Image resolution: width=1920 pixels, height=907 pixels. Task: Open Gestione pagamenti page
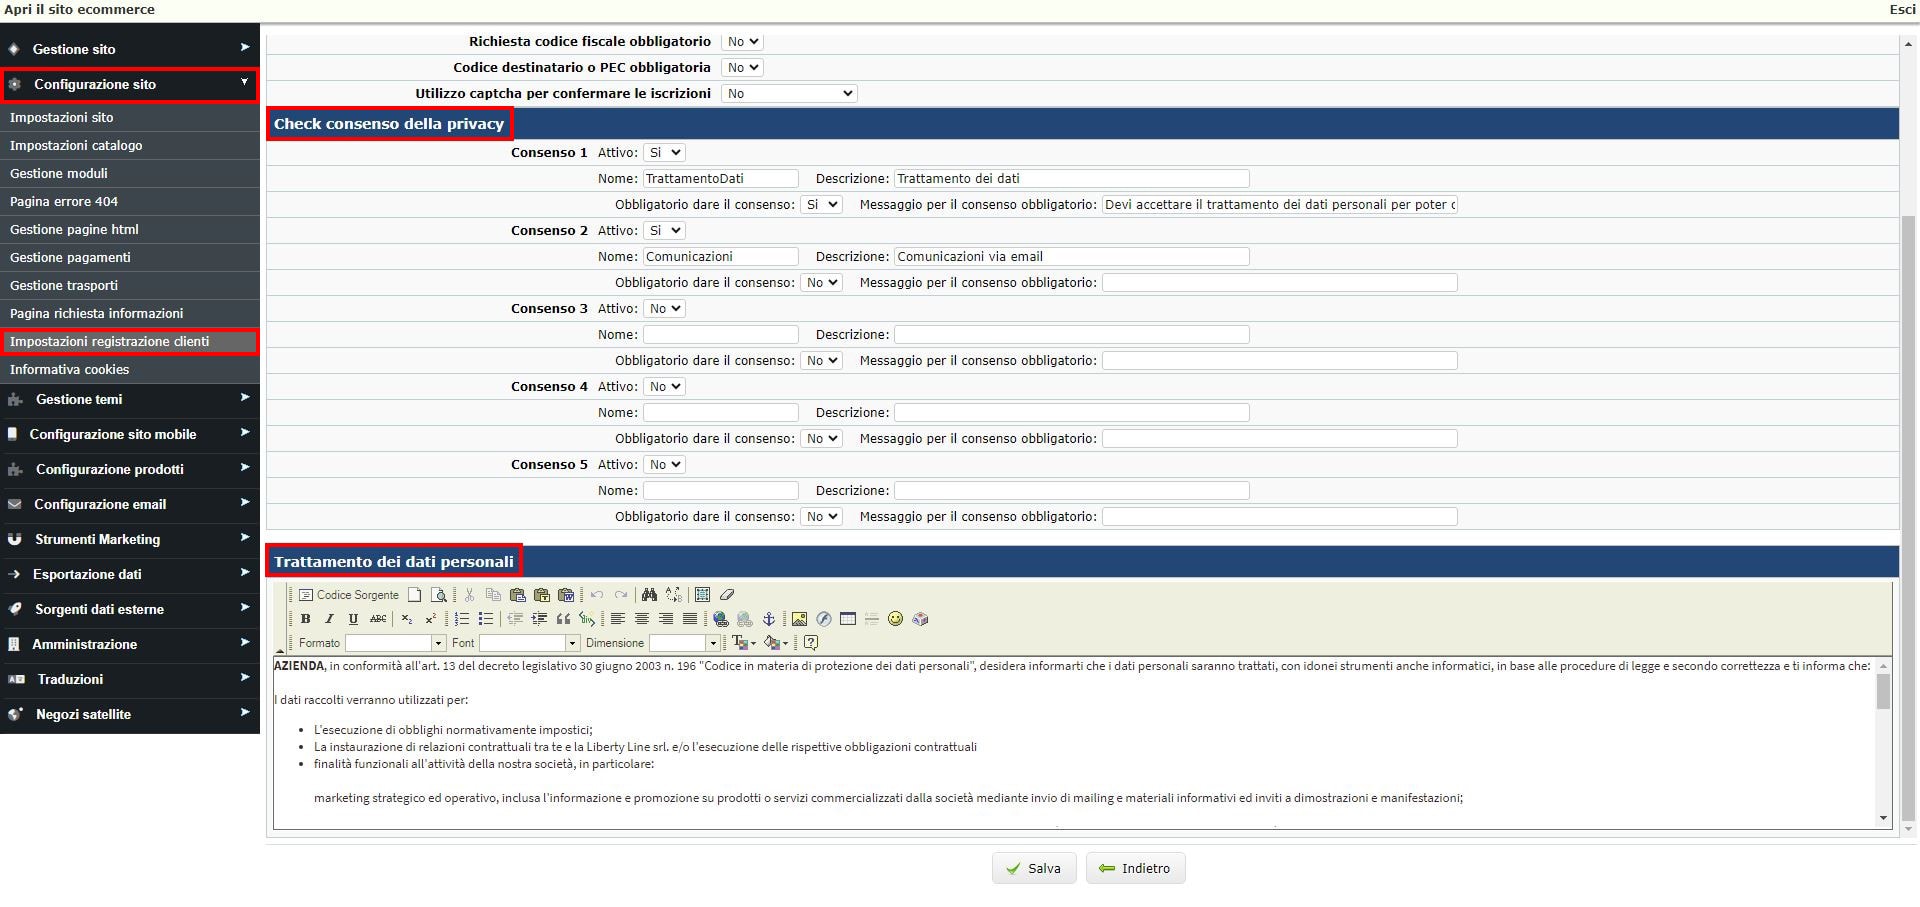point(130,257)
